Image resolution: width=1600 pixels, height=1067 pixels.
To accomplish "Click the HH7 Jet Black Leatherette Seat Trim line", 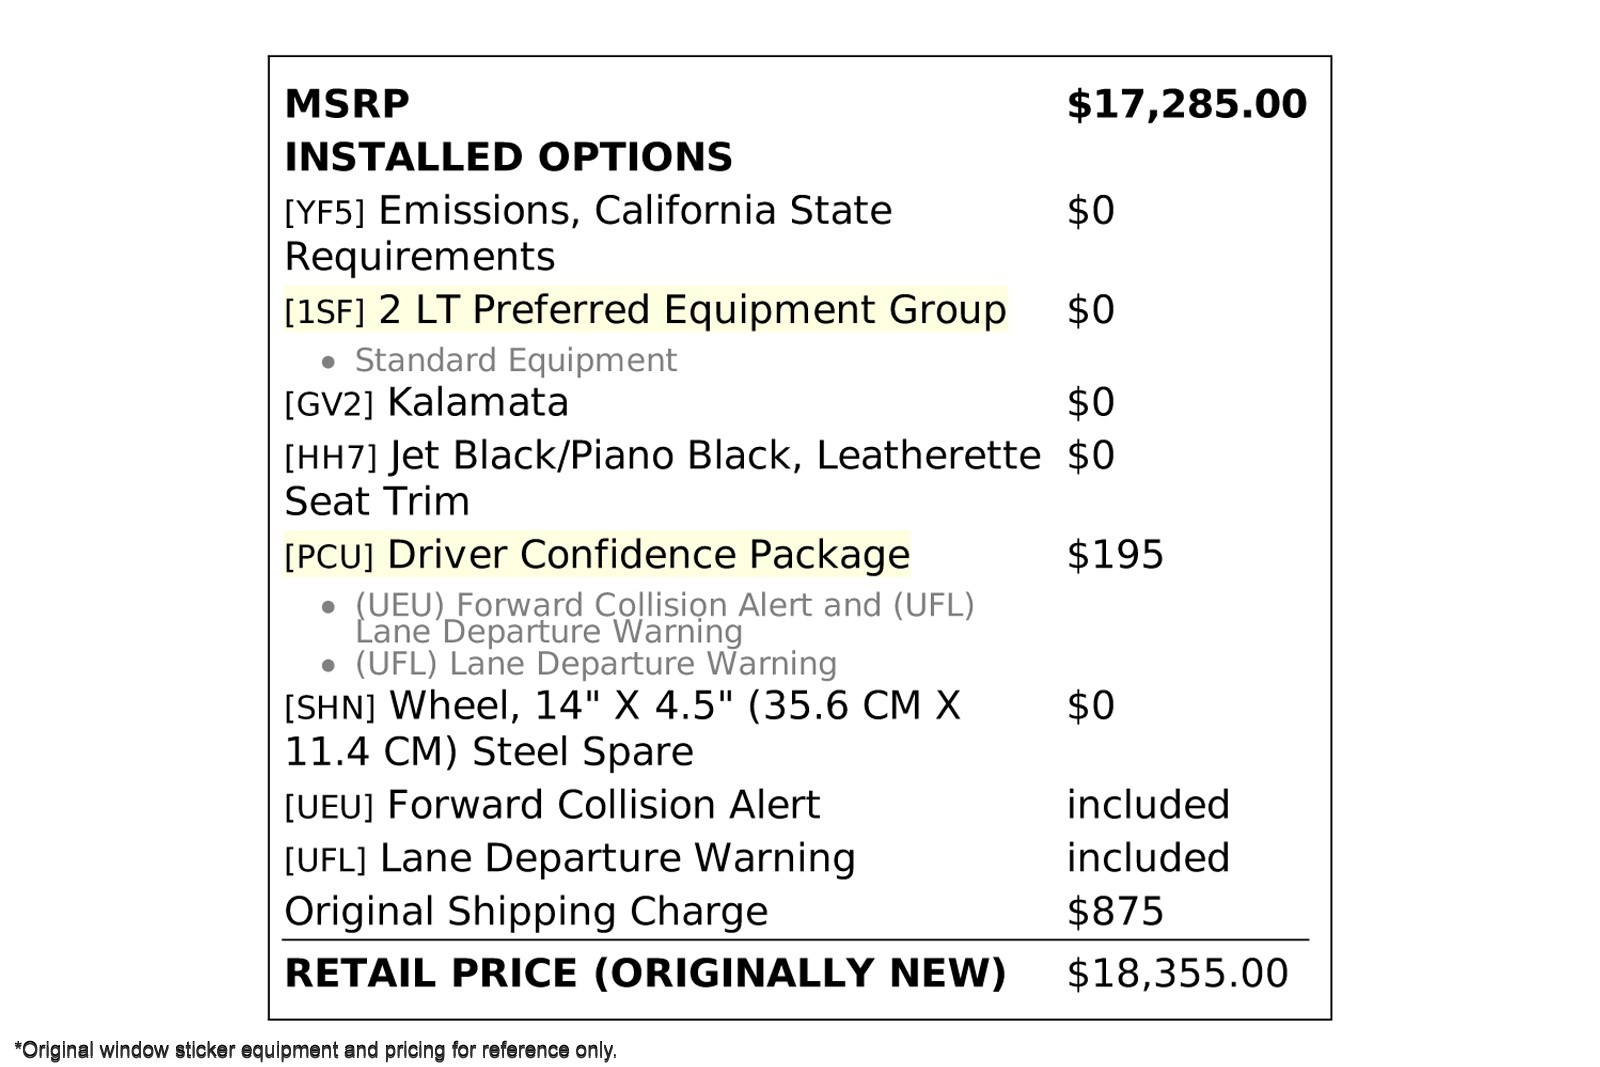I will coord(662,456).
